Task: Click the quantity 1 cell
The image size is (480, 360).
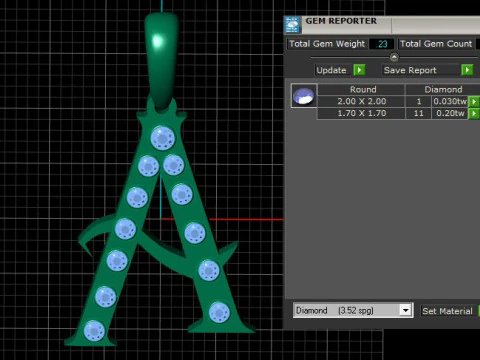Action: [x=419, y=101]
